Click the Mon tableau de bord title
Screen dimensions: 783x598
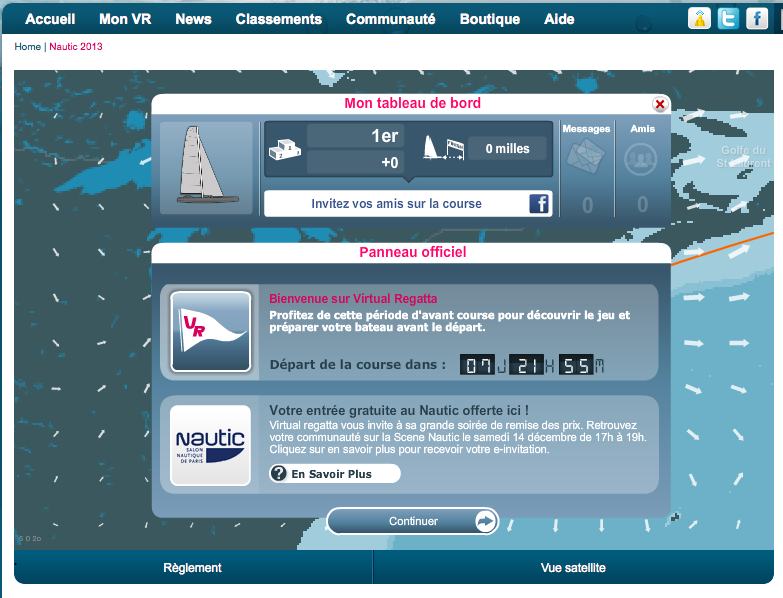click(x=412, y=103)
